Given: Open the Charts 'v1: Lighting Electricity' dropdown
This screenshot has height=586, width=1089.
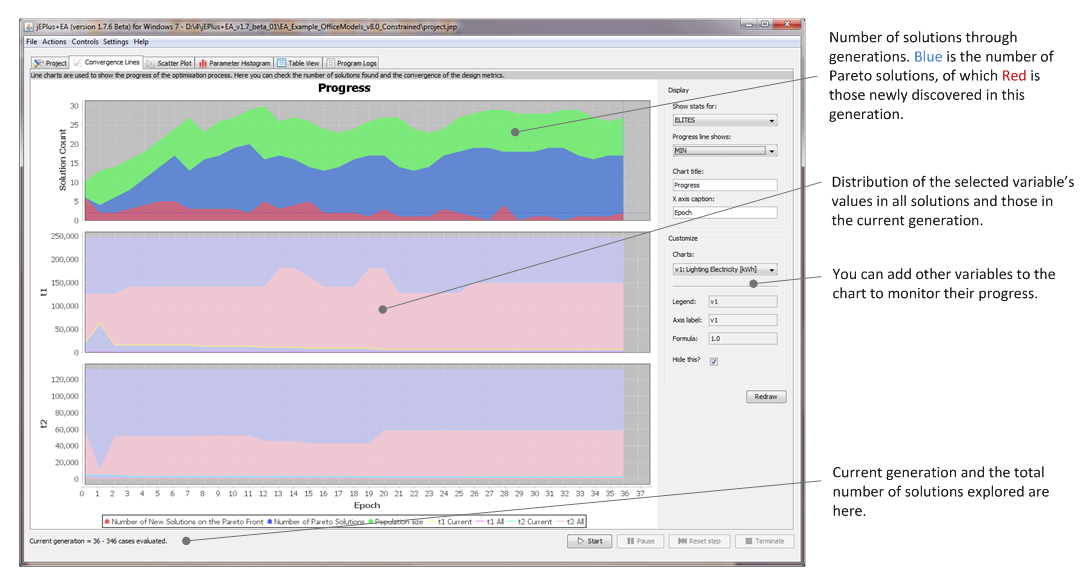Looking at the screenshot, I should [724, 269].
